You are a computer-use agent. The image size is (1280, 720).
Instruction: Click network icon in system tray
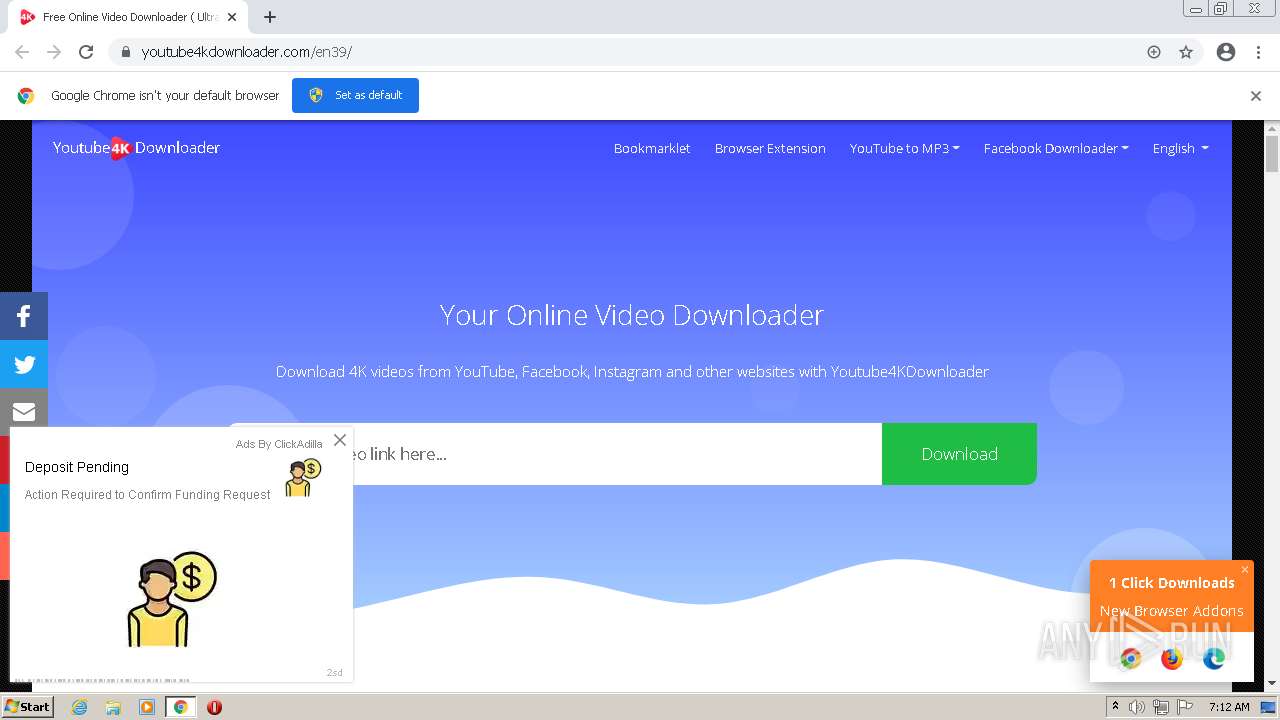click(1160, 707)
